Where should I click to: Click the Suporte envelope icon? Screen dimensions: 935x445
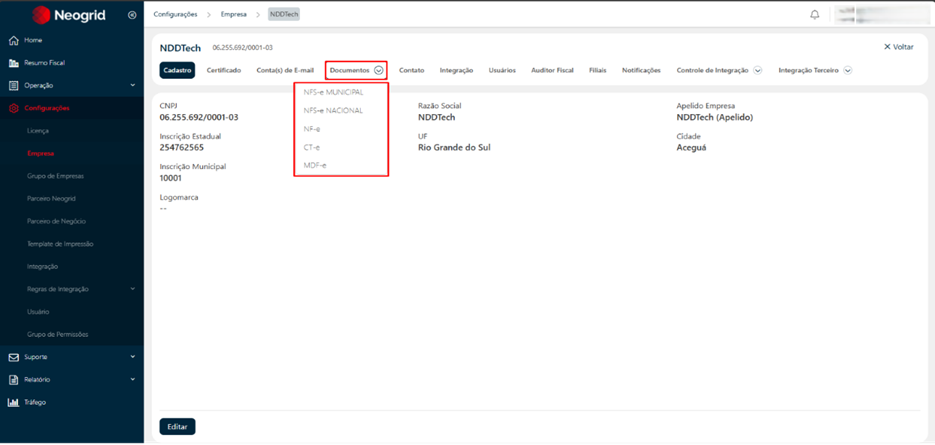14,357
